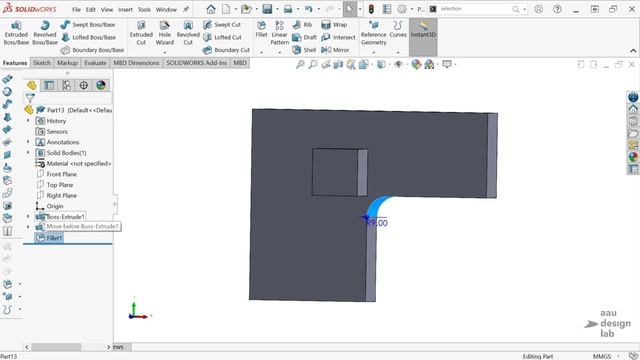Image resolution: width=640 pixels, height=360 pixels.
Task: Open the Window menu
Action: click(x=166, y=9)
